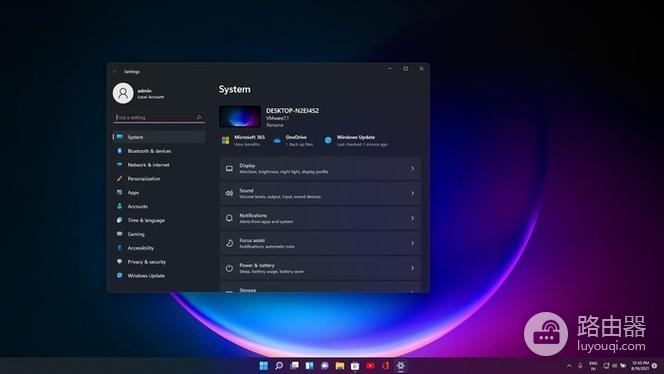Maximize the Settings window
This screenshot has width=664, height=374.
[405, 69]
